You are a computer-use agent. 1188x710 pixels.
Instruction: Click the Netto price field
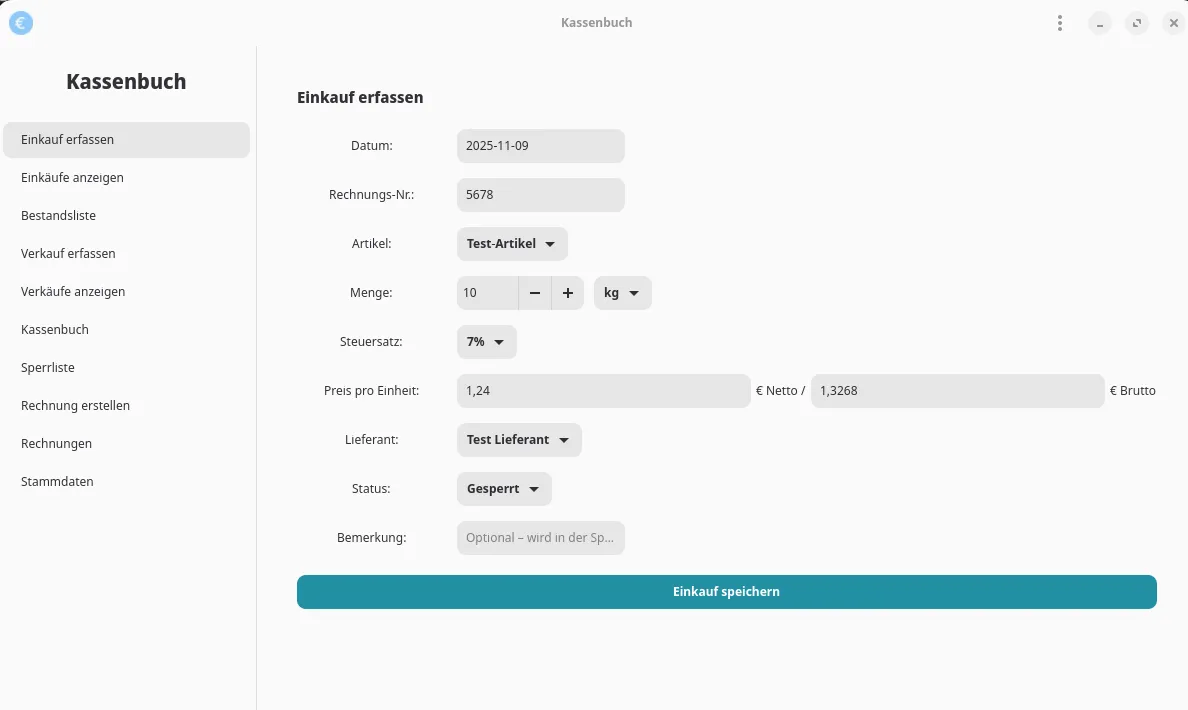coord(603,391)
